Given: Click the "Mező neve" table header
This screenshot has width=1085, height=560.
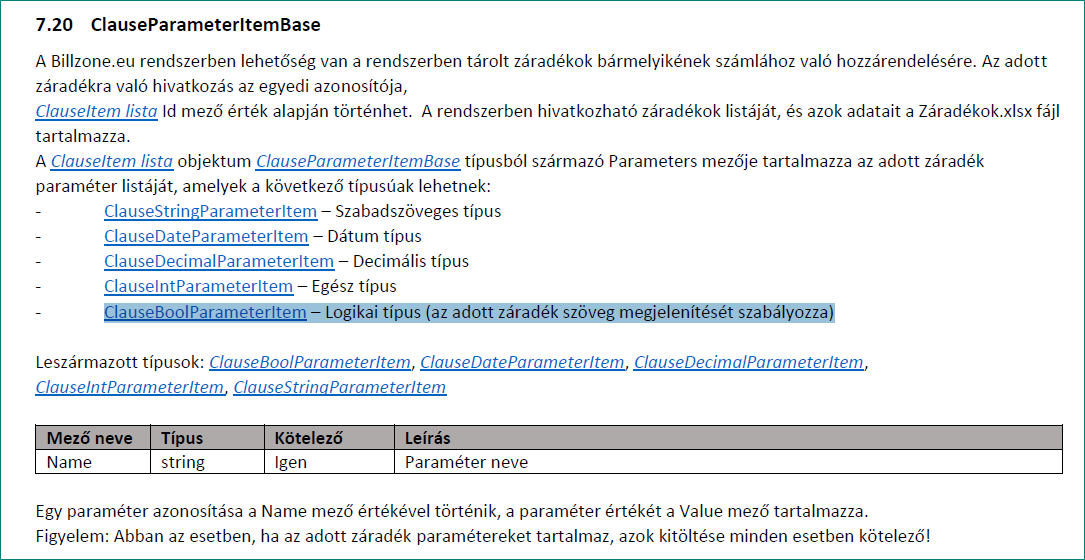Looking at the screenshot, I should [93, 438].
